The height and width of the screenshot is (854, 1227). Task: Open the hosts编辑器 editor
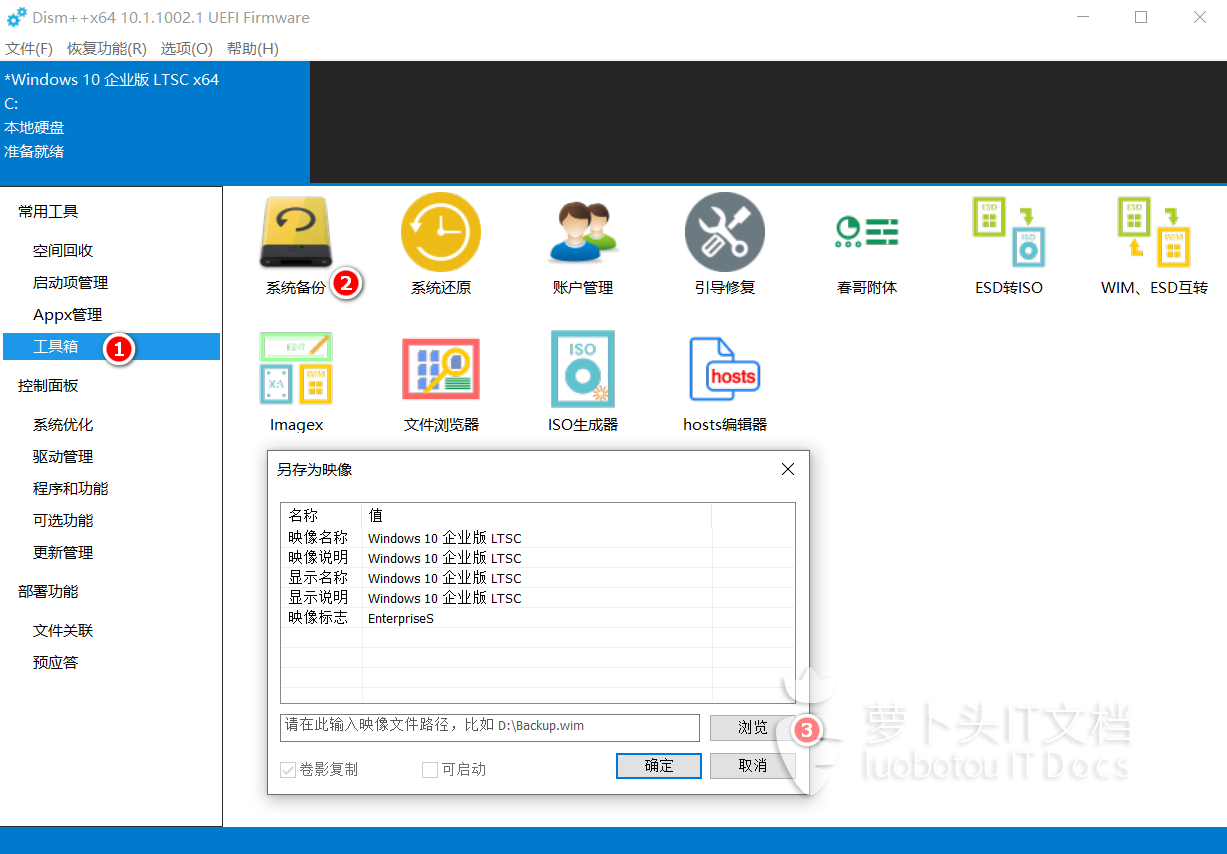(x=725, y=370)
